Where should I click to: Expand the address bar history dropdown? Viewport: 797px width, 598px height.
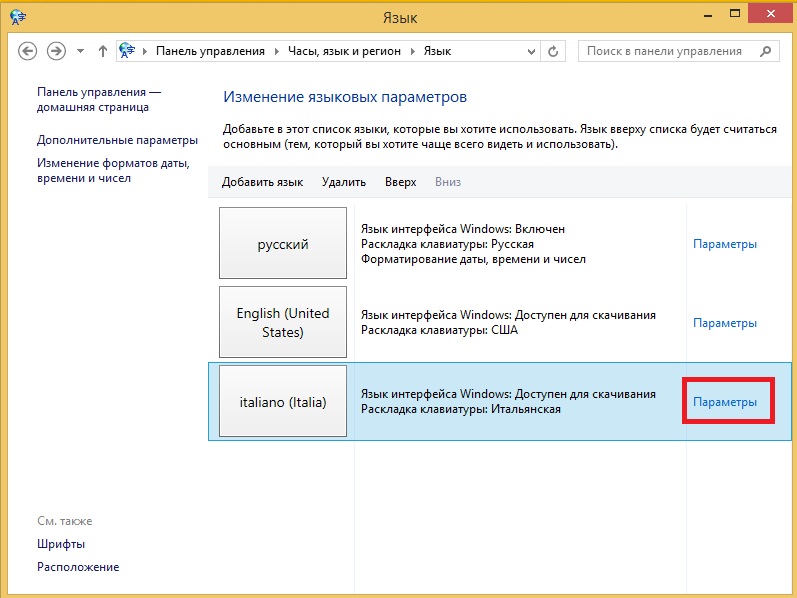pyautogui.click(x=531, y=51)
